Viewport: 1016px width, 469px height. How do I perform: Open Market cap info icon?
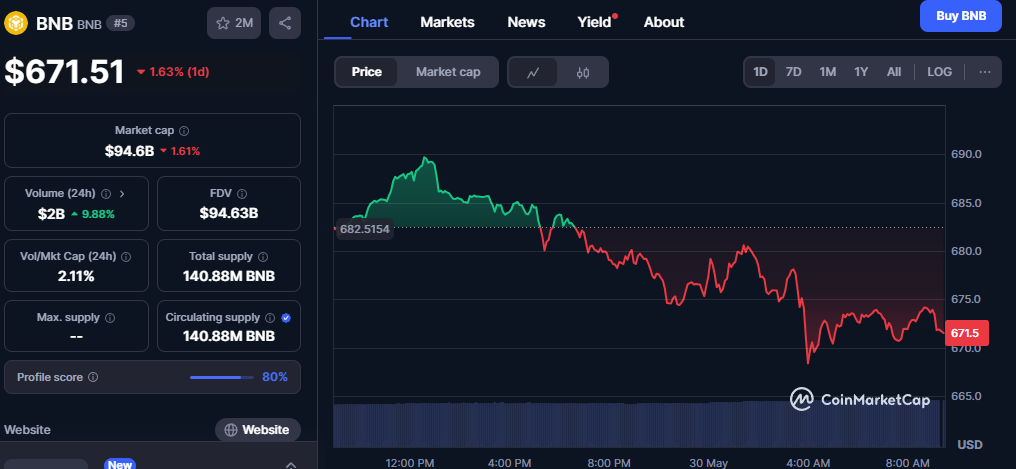(x=184, y=131)
